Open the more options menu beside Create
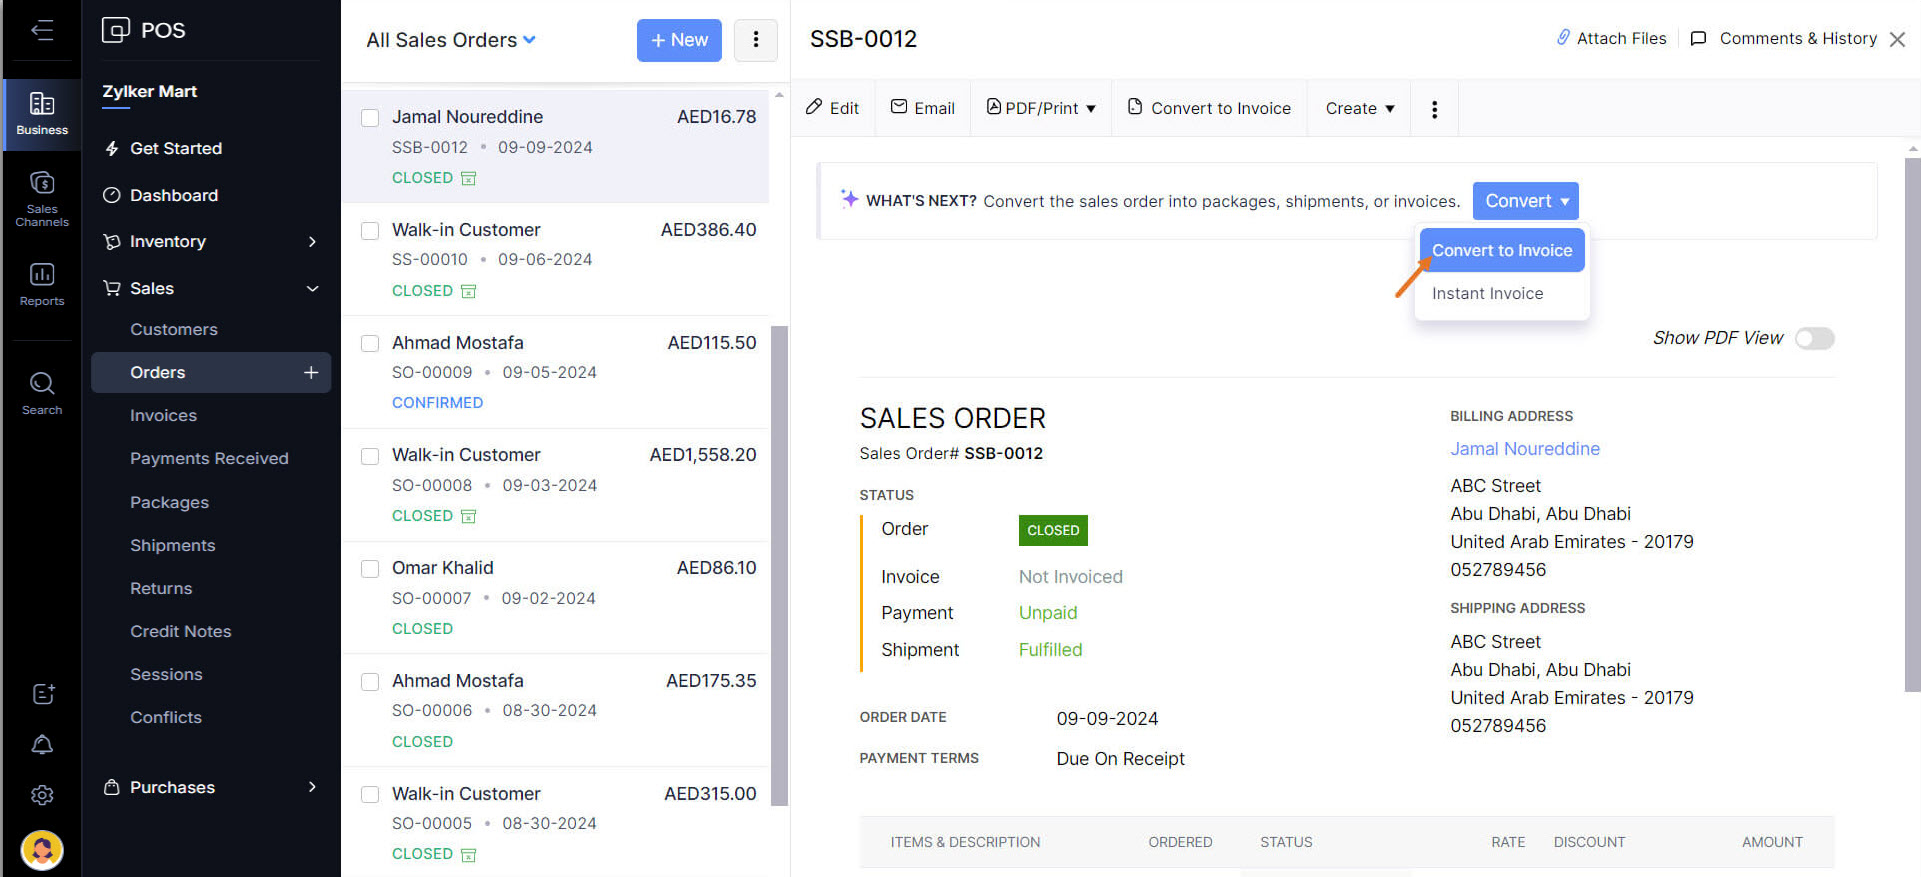Screen dimensions: 1921x877 (x=1434, y=109)
